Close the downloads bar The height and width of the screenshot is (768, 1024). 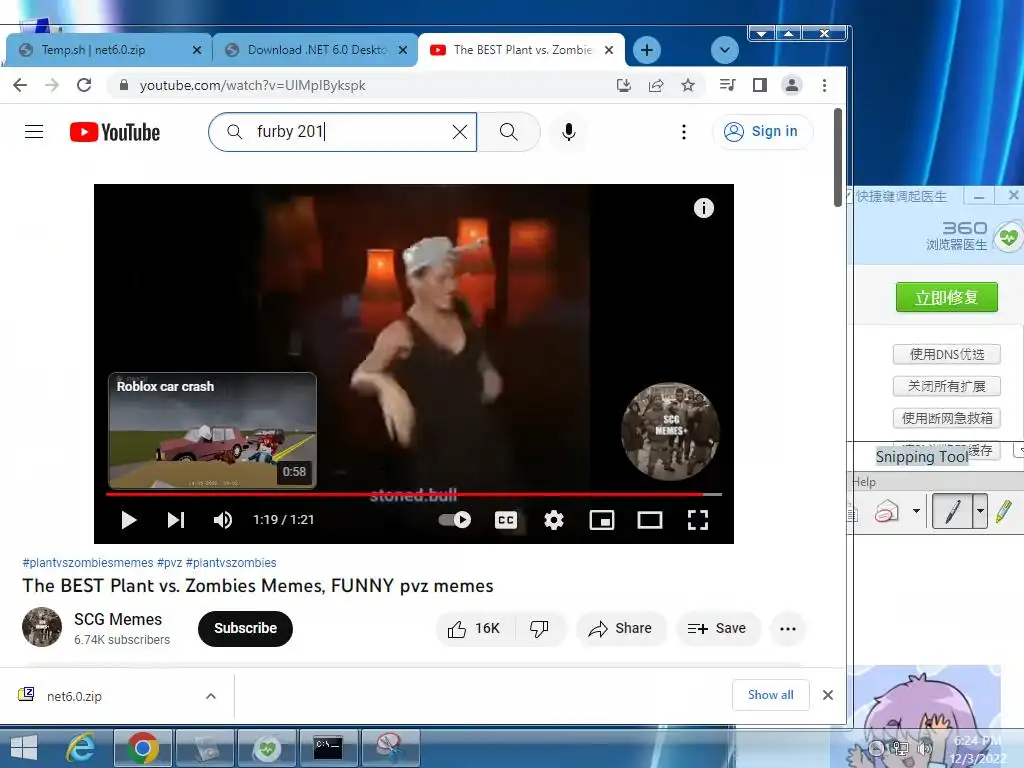click(x=827, y=695)
